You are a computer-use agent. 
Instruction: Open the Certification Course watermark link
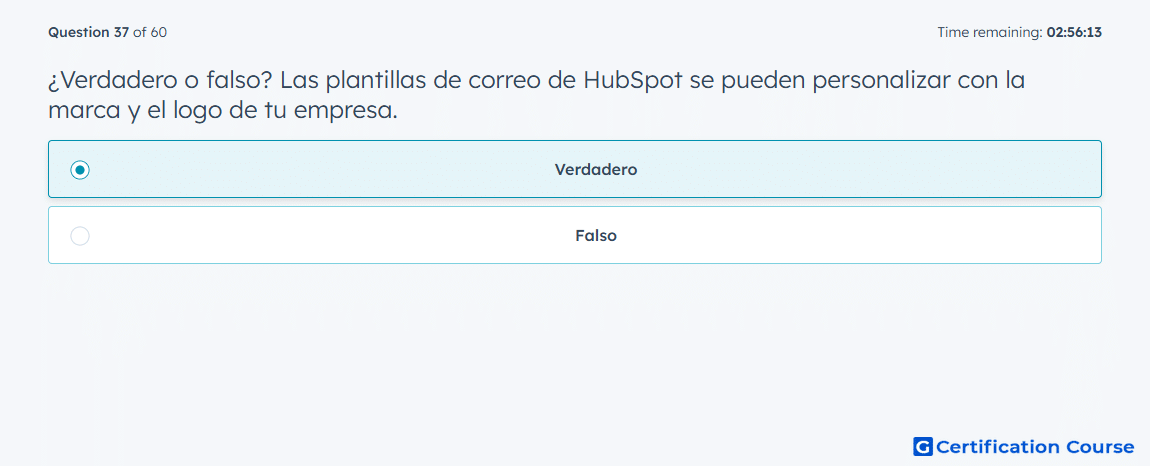(x=1024, y=446)
